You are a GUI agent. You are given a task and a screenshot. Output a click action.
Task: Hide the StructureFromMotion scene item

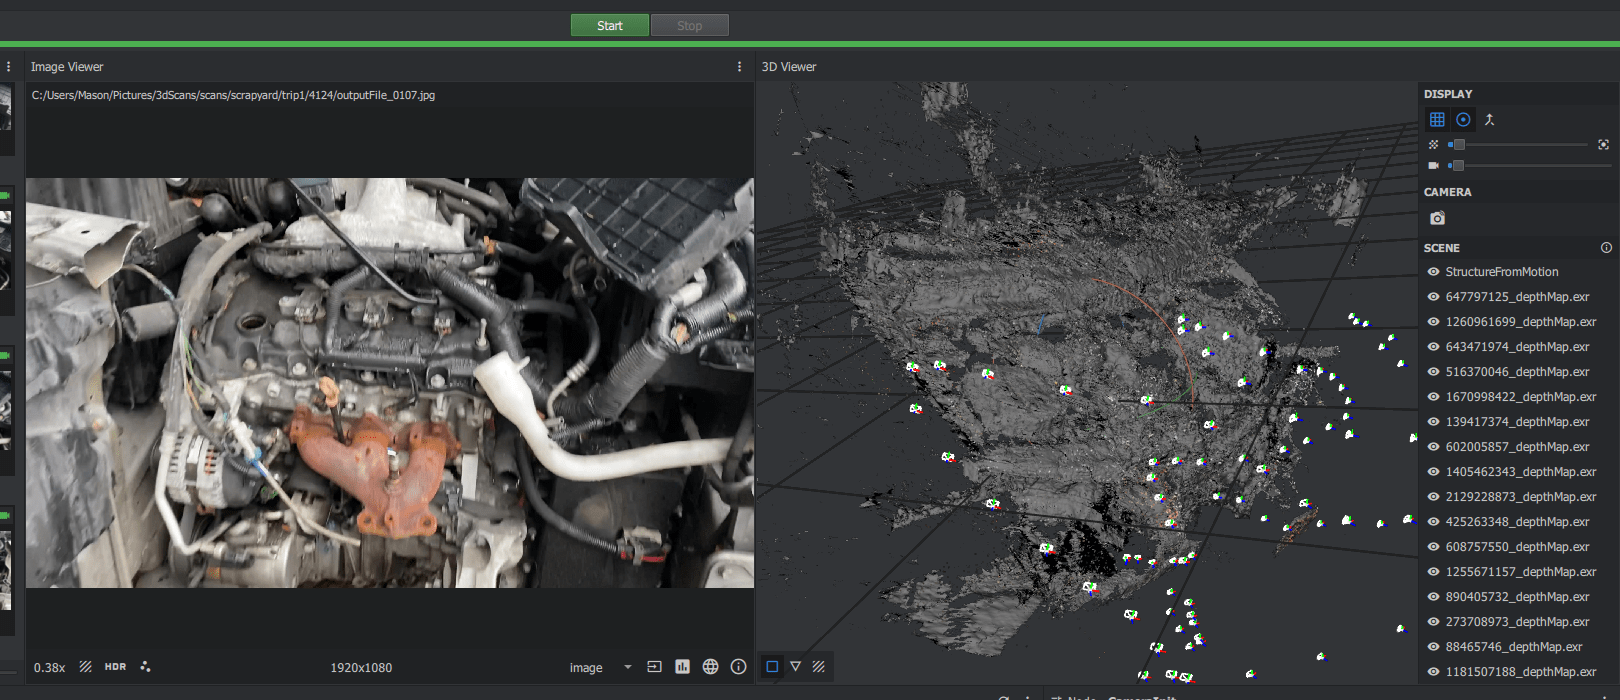point(1433,272)
